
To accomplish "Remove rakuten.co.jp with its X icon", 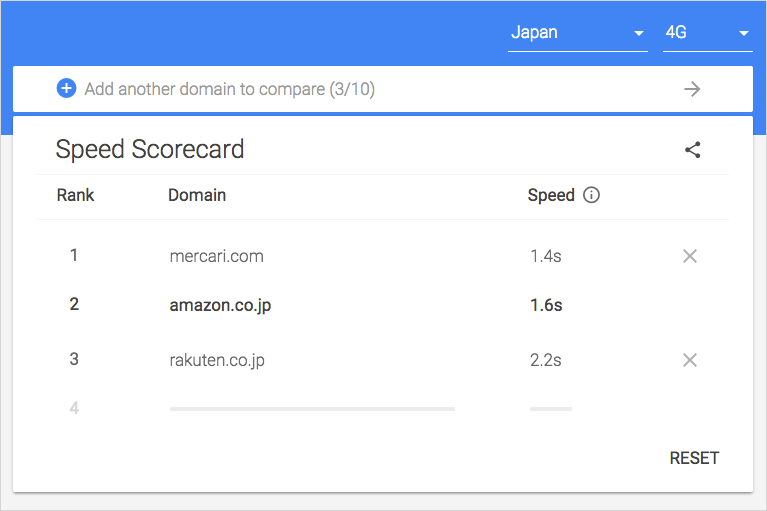I will point(690,360).
